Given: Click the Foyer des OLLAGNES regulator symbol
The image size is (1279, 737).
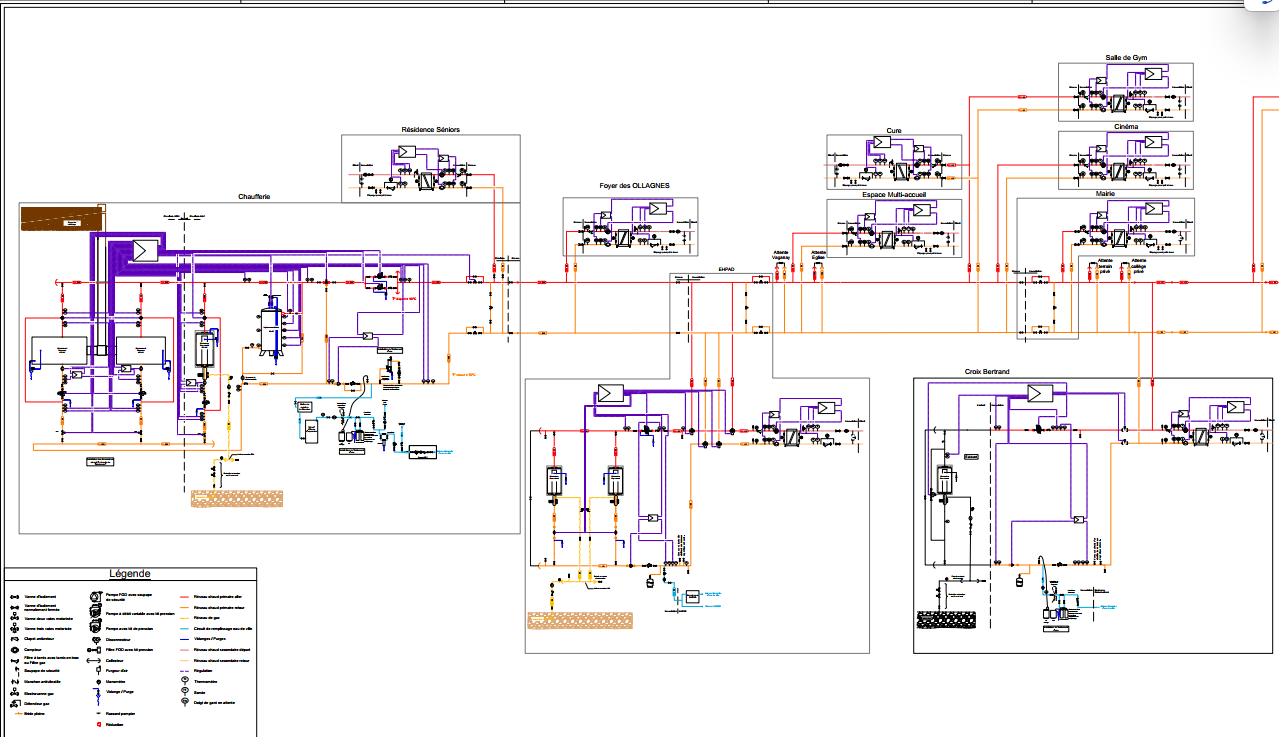Looking at the screenshot, I should tap(657, 209).
